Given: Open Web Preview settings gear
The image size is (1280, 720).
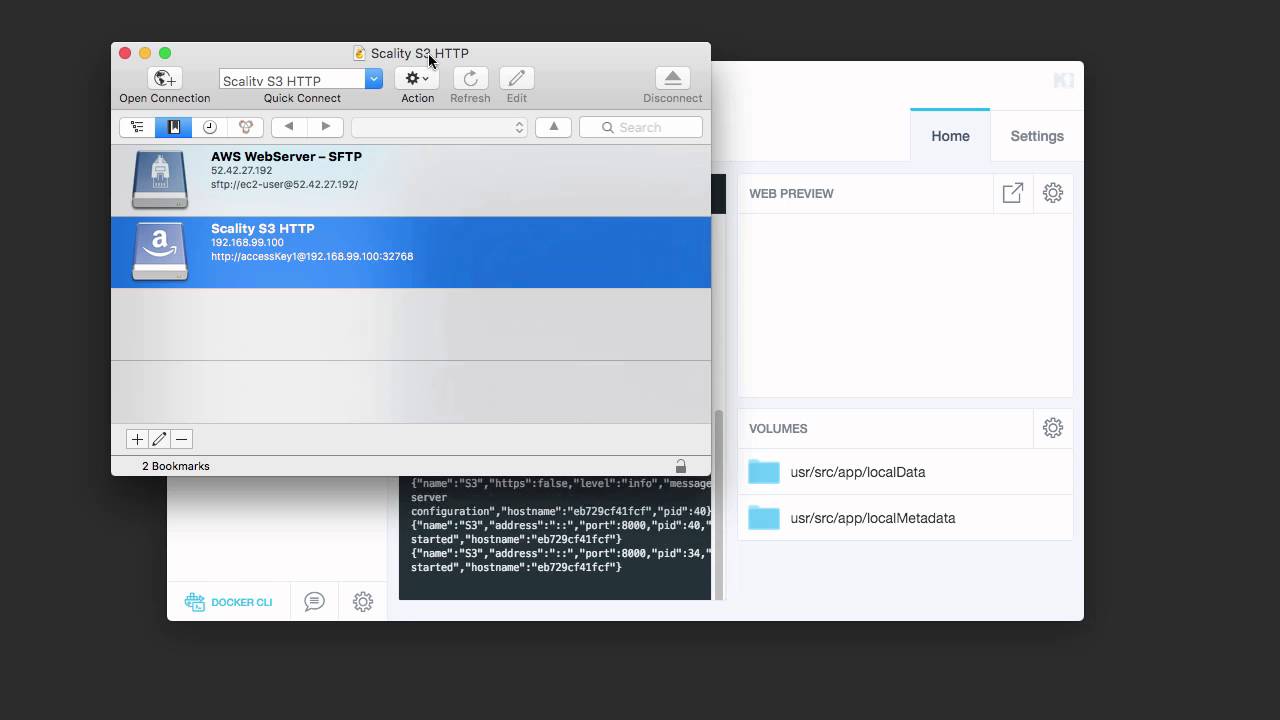Looking at the screenshot, I should click(x=1053, y=193).
